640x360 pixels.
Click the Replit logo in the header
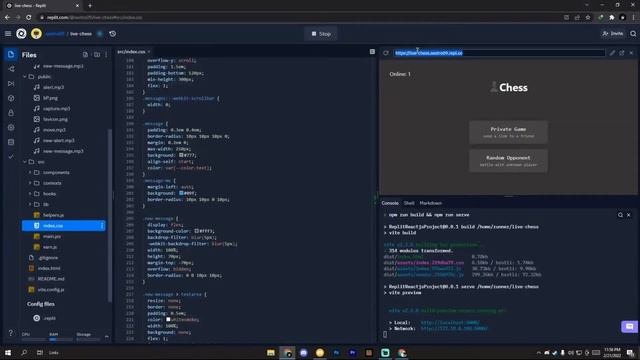[21, 33]
